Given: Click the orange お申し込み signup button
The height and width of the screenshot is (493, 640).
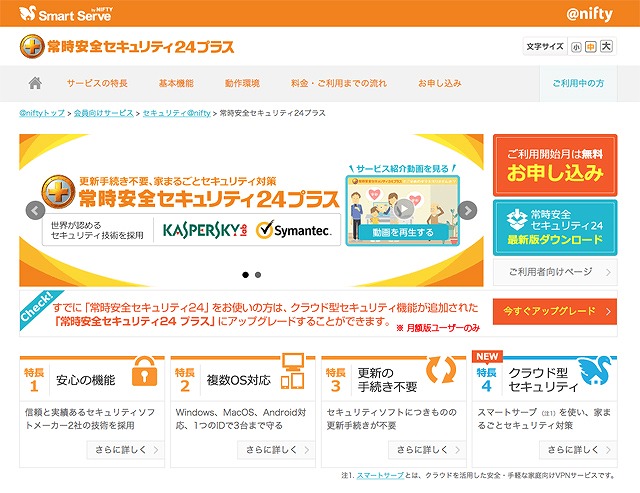Looking at the screenshot, I should pos(555,165).
